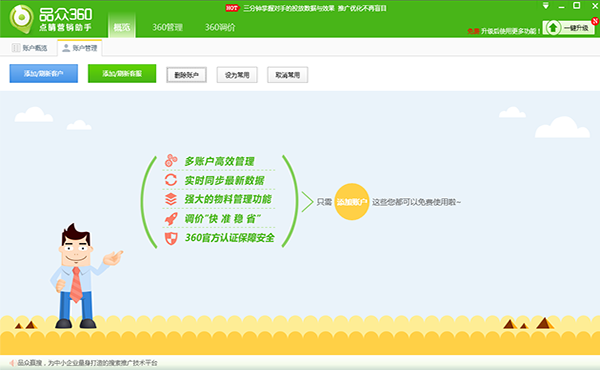600x370 pixels.
Task: Open the HOT promo headline link
Action: [315, 8]
